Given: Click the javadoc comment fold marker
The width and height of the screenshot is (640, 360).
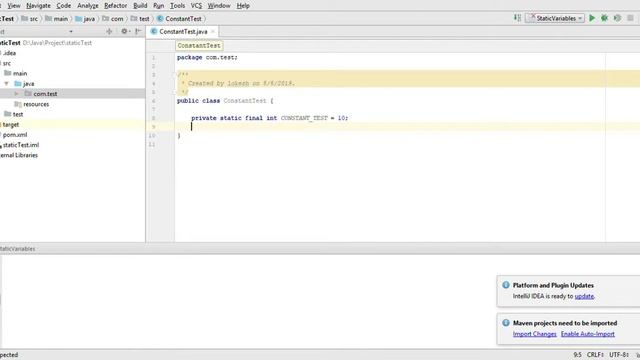Looking at the screenshot, I should (x=175, y=75).
